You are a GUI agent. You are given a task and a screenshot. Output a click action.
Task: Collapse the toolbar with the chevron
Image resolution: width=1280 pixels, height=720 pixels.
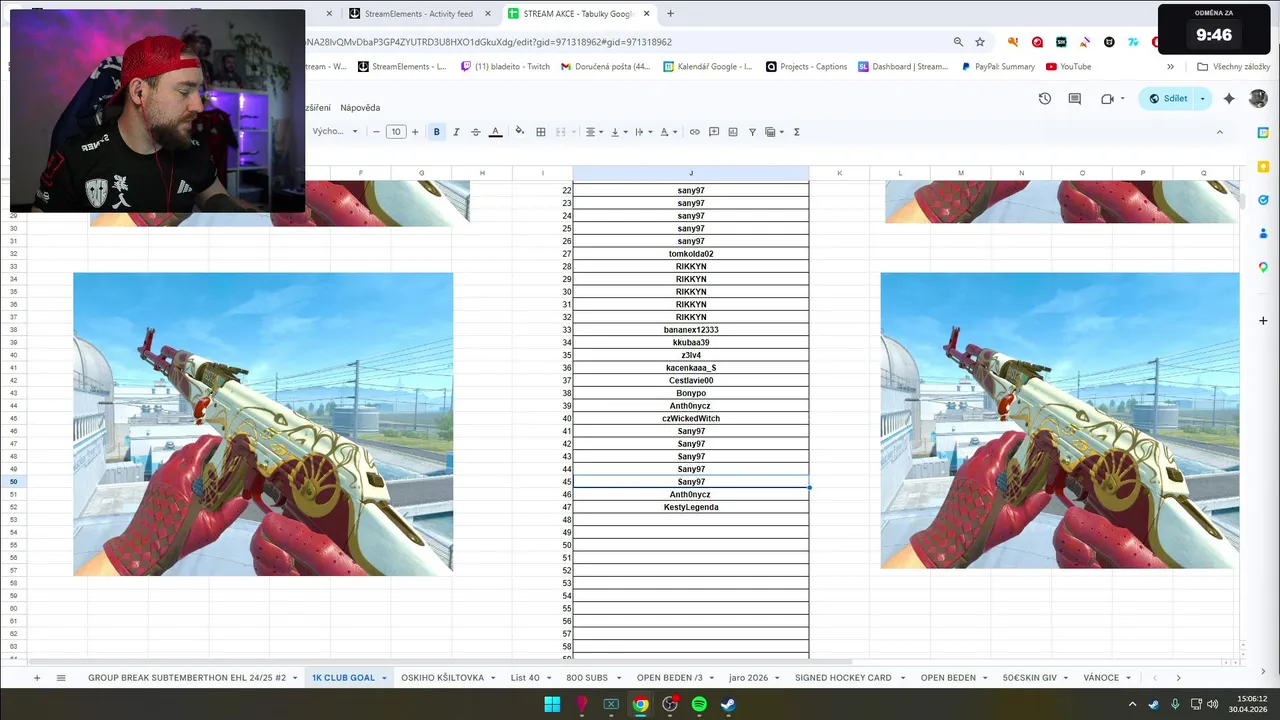coord(1219,132)
